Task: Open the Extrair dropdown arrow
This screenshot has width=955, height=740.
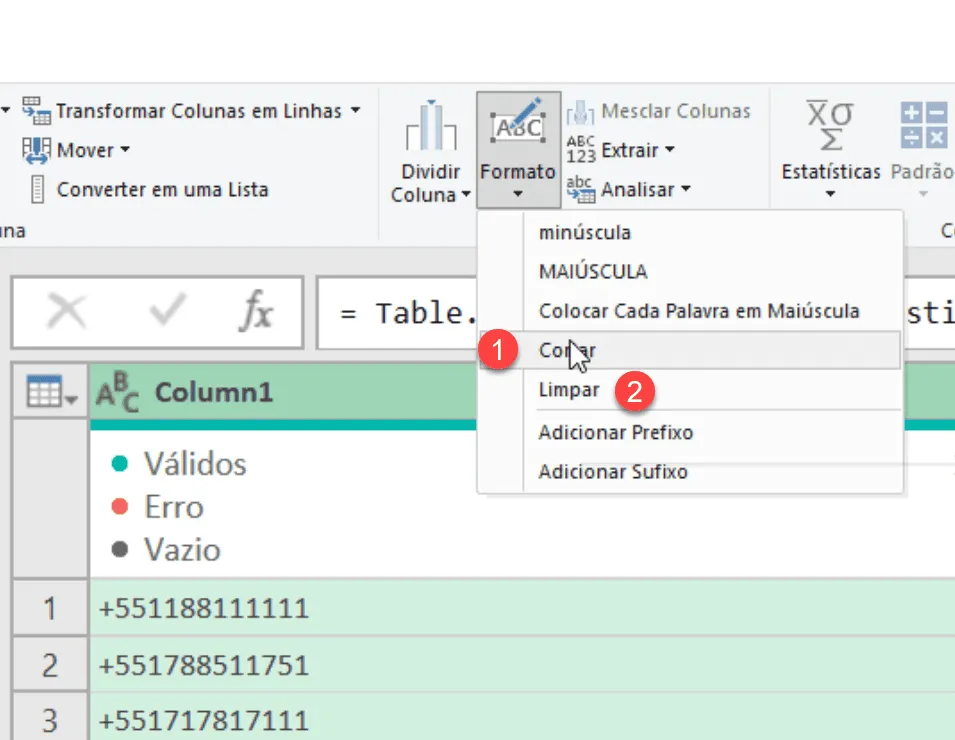Action: 669,149
